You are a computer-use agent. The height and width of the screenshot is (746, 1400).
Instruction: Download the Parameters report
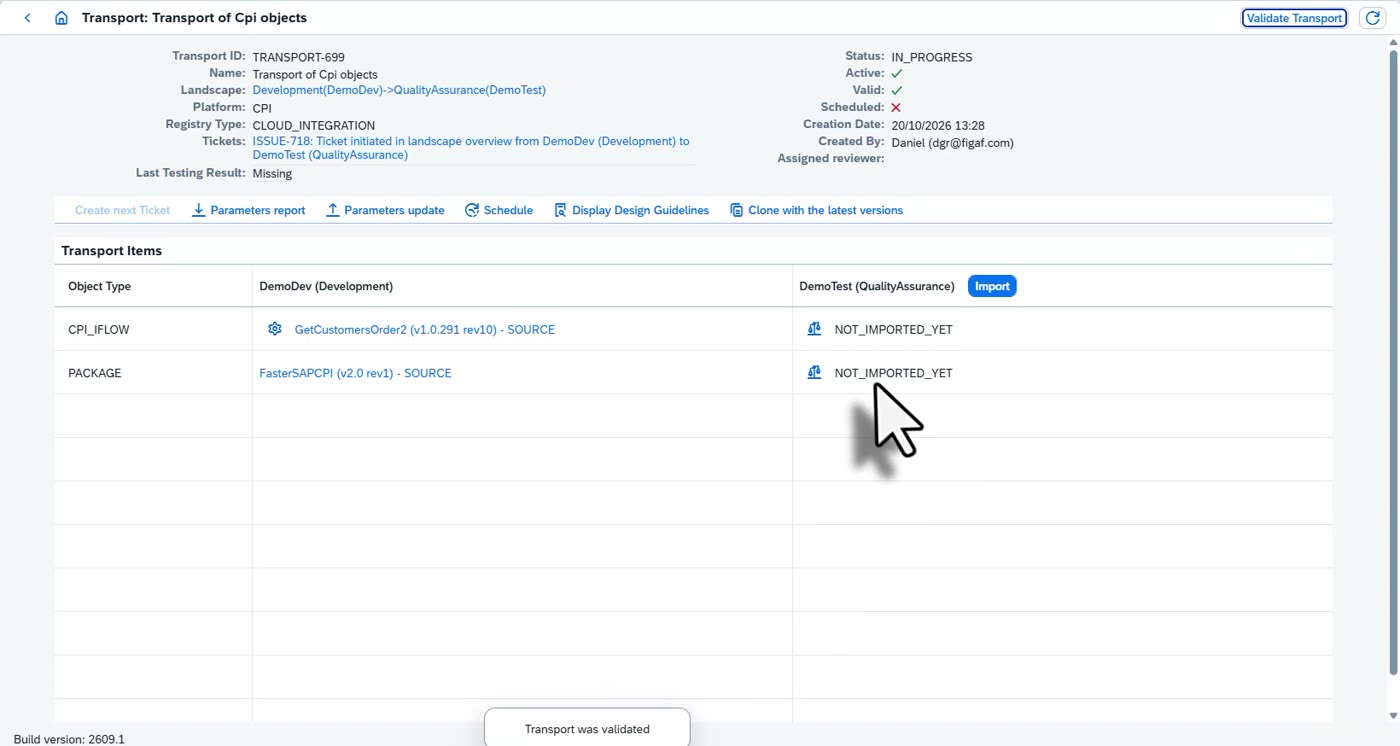click(x=248, y=210)
